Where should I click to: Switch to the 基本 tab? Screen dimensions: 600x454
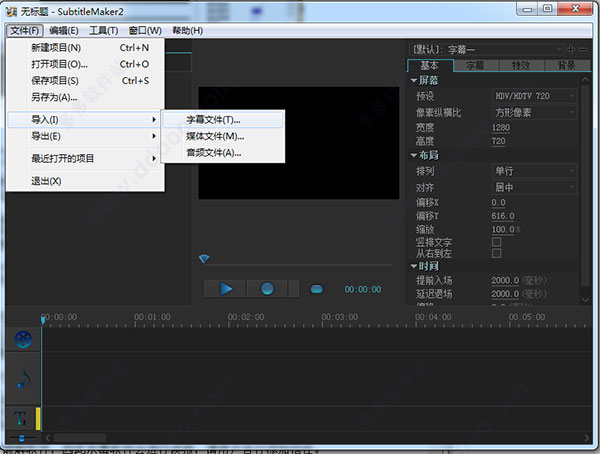[430, 66]
